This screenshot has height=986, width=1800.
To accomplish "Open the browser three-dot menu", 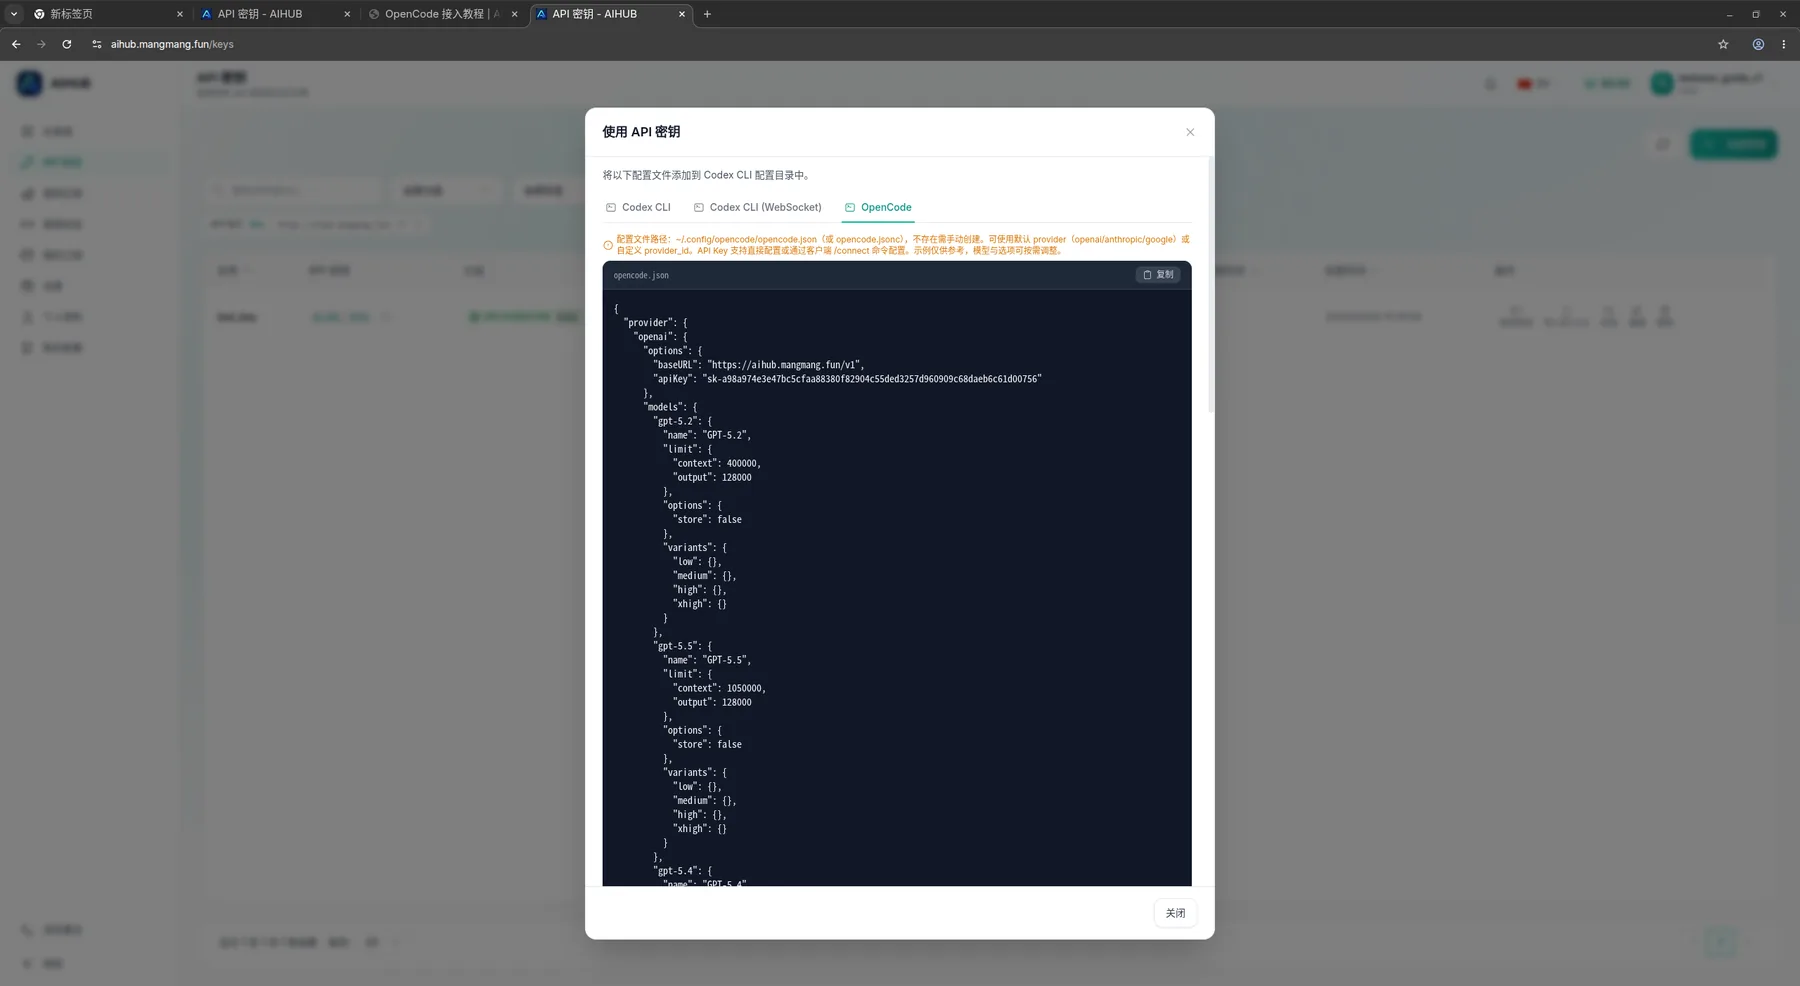I will (1784, 44).
